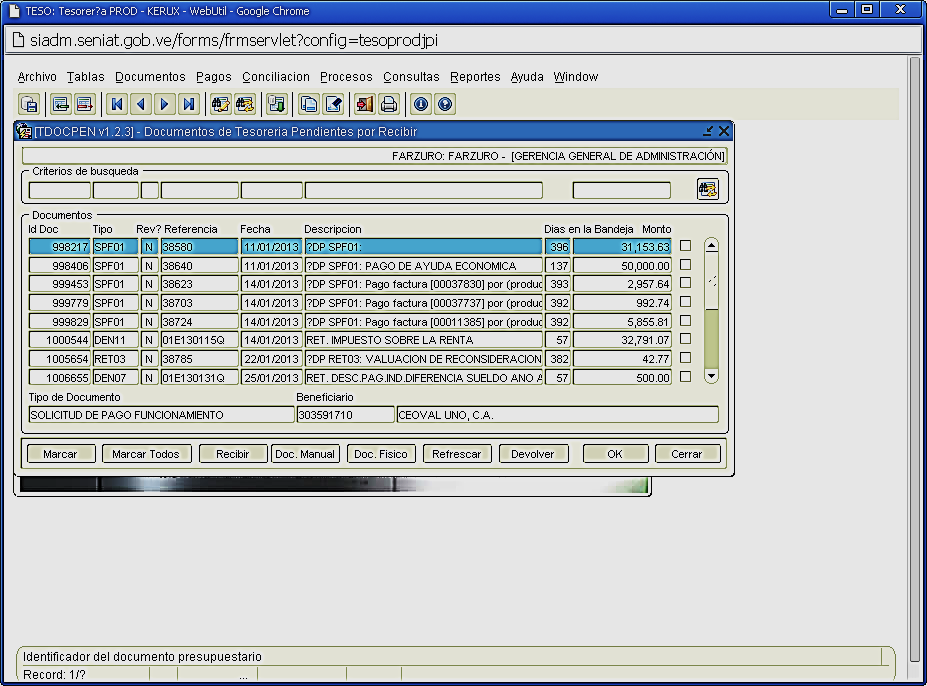
Task: Click the Devolver button
Action: pyautogui.click(x=533, y=454)
